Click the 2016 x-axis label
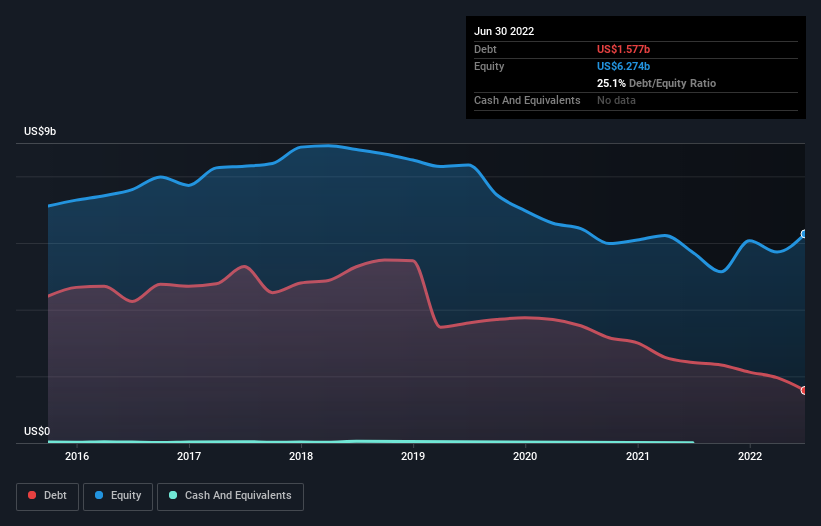The height and width of the screenshot is (526, 821). [77, 456]
